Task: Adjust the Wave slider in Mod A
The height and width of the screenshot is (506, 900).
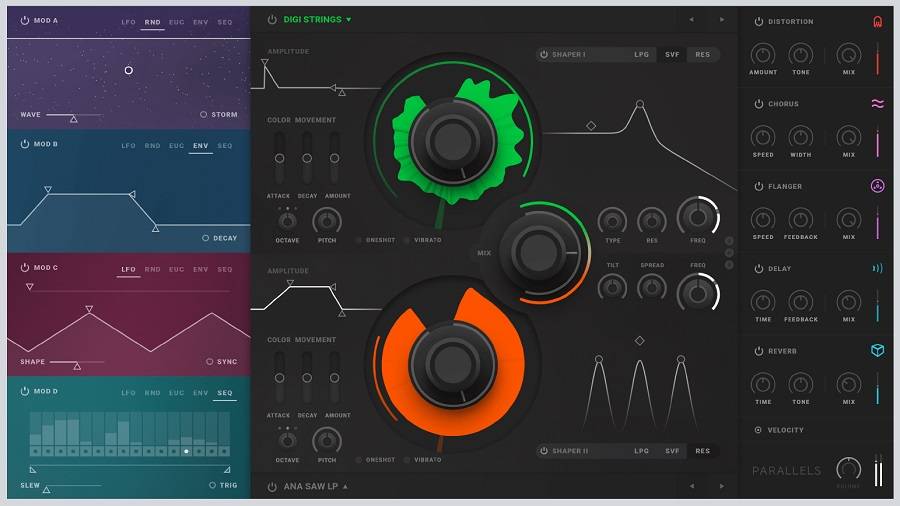Action: pos(73,118)
